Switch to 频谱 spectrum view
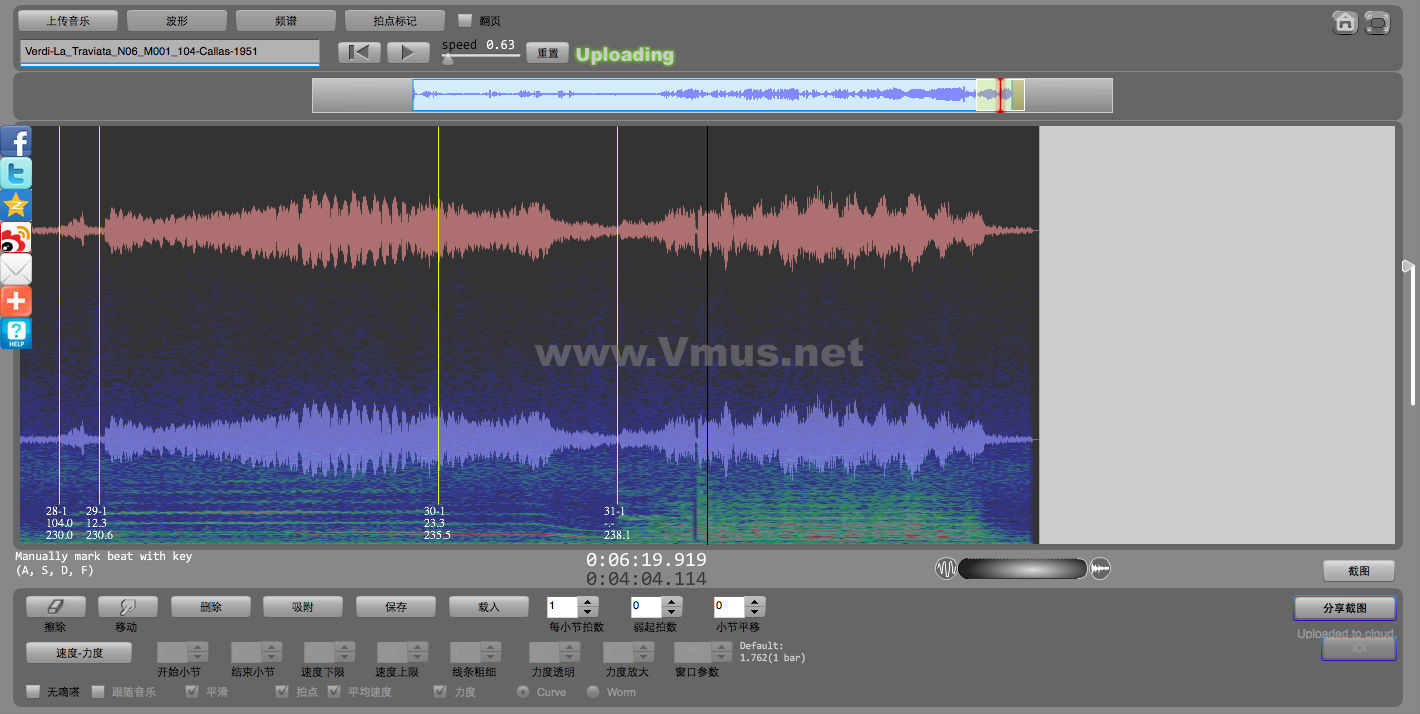Image resolution: width=1420 pixels, height=714 pixels. pos(286,20)
